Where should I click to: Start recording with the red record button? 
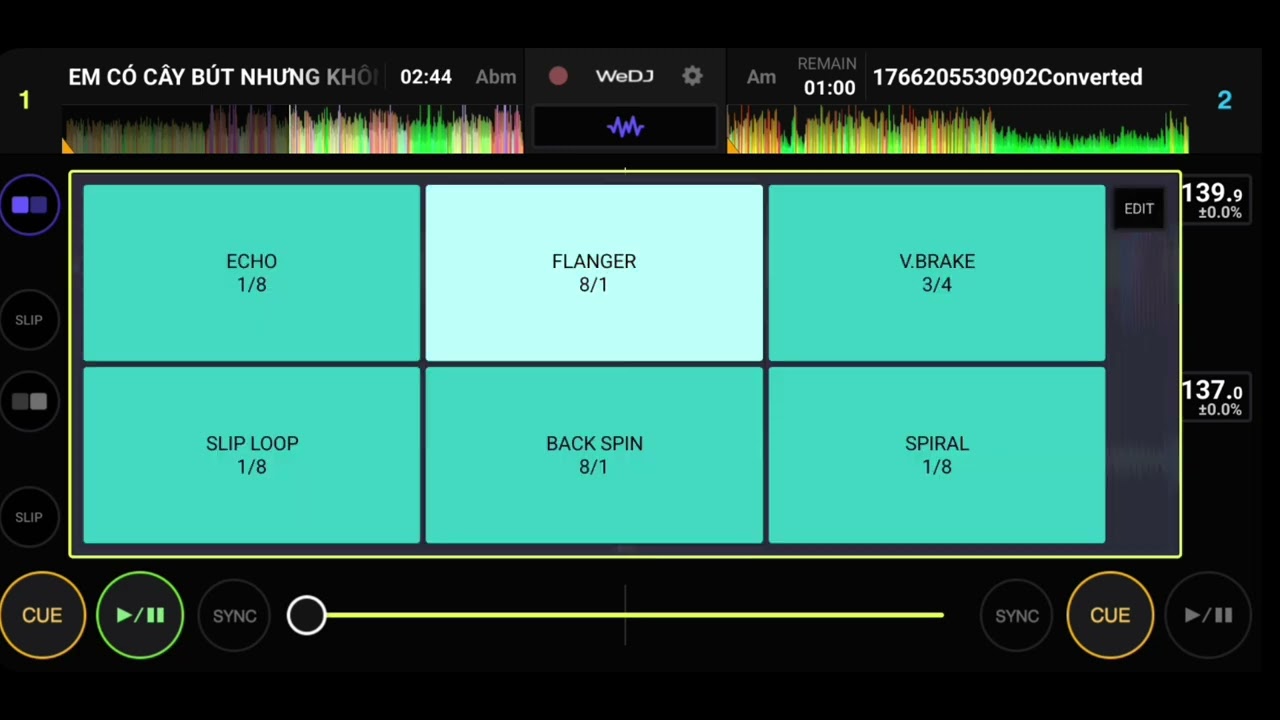click(x=558, y=76)
